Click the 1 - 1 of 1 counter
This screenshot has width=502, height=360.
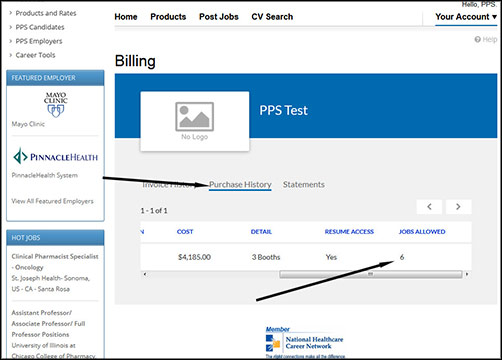click(154, 211)
